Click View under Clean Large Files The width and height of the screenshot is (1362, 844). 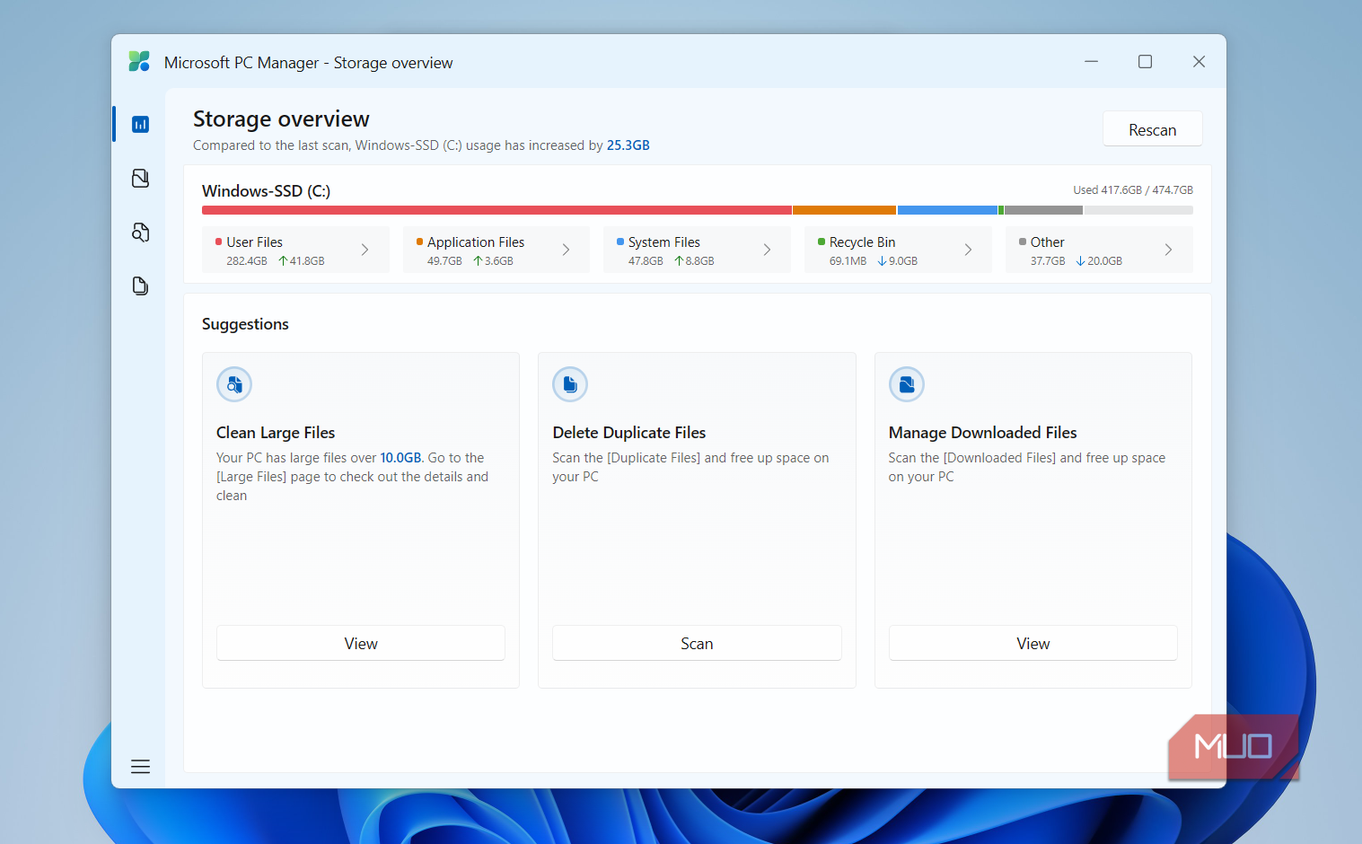click(361, 643)
